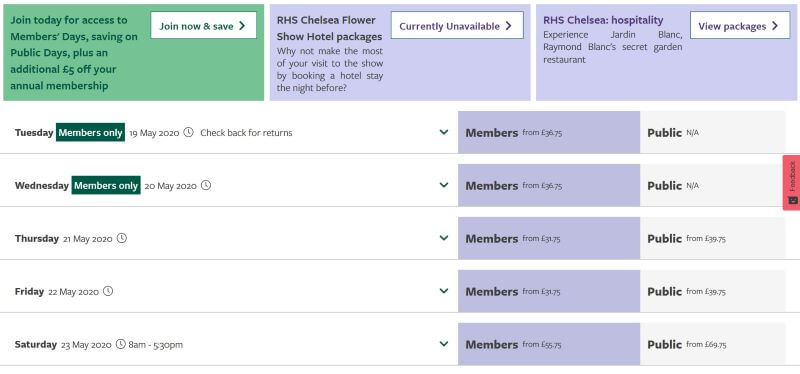The height and width of the screenshot is (374, 800).
Task: Select Tuesday Members from £36.75 price
Action: (x=549, y=132)
